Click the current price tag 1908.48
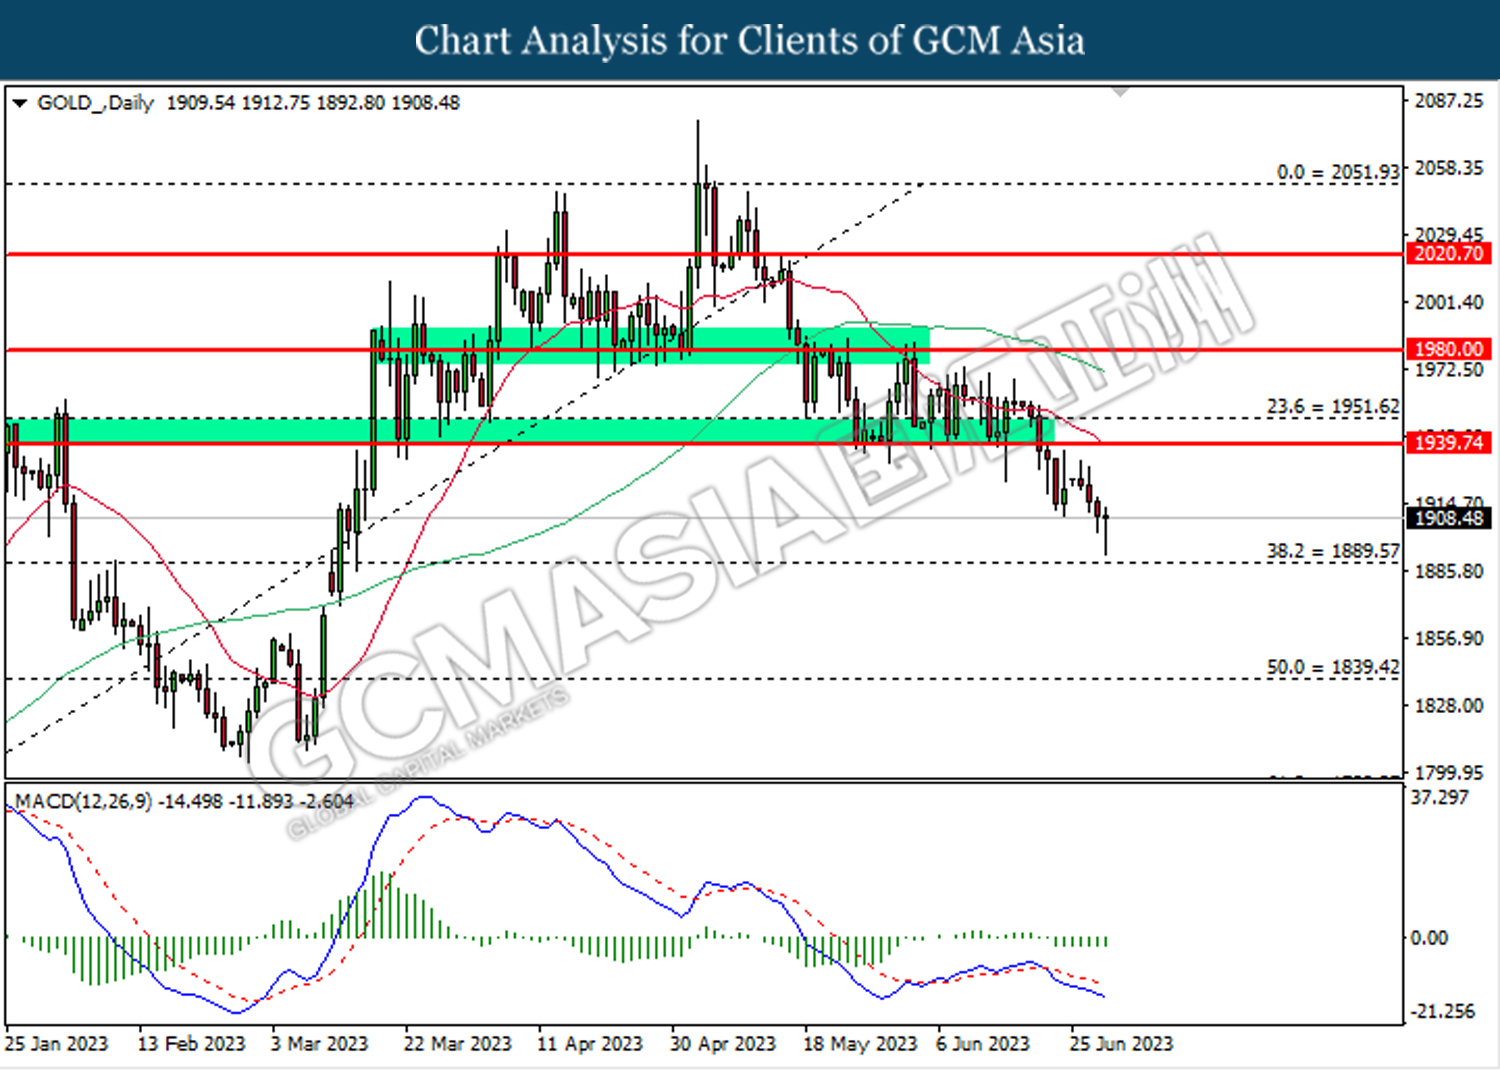 click(x=1448, y=518)
